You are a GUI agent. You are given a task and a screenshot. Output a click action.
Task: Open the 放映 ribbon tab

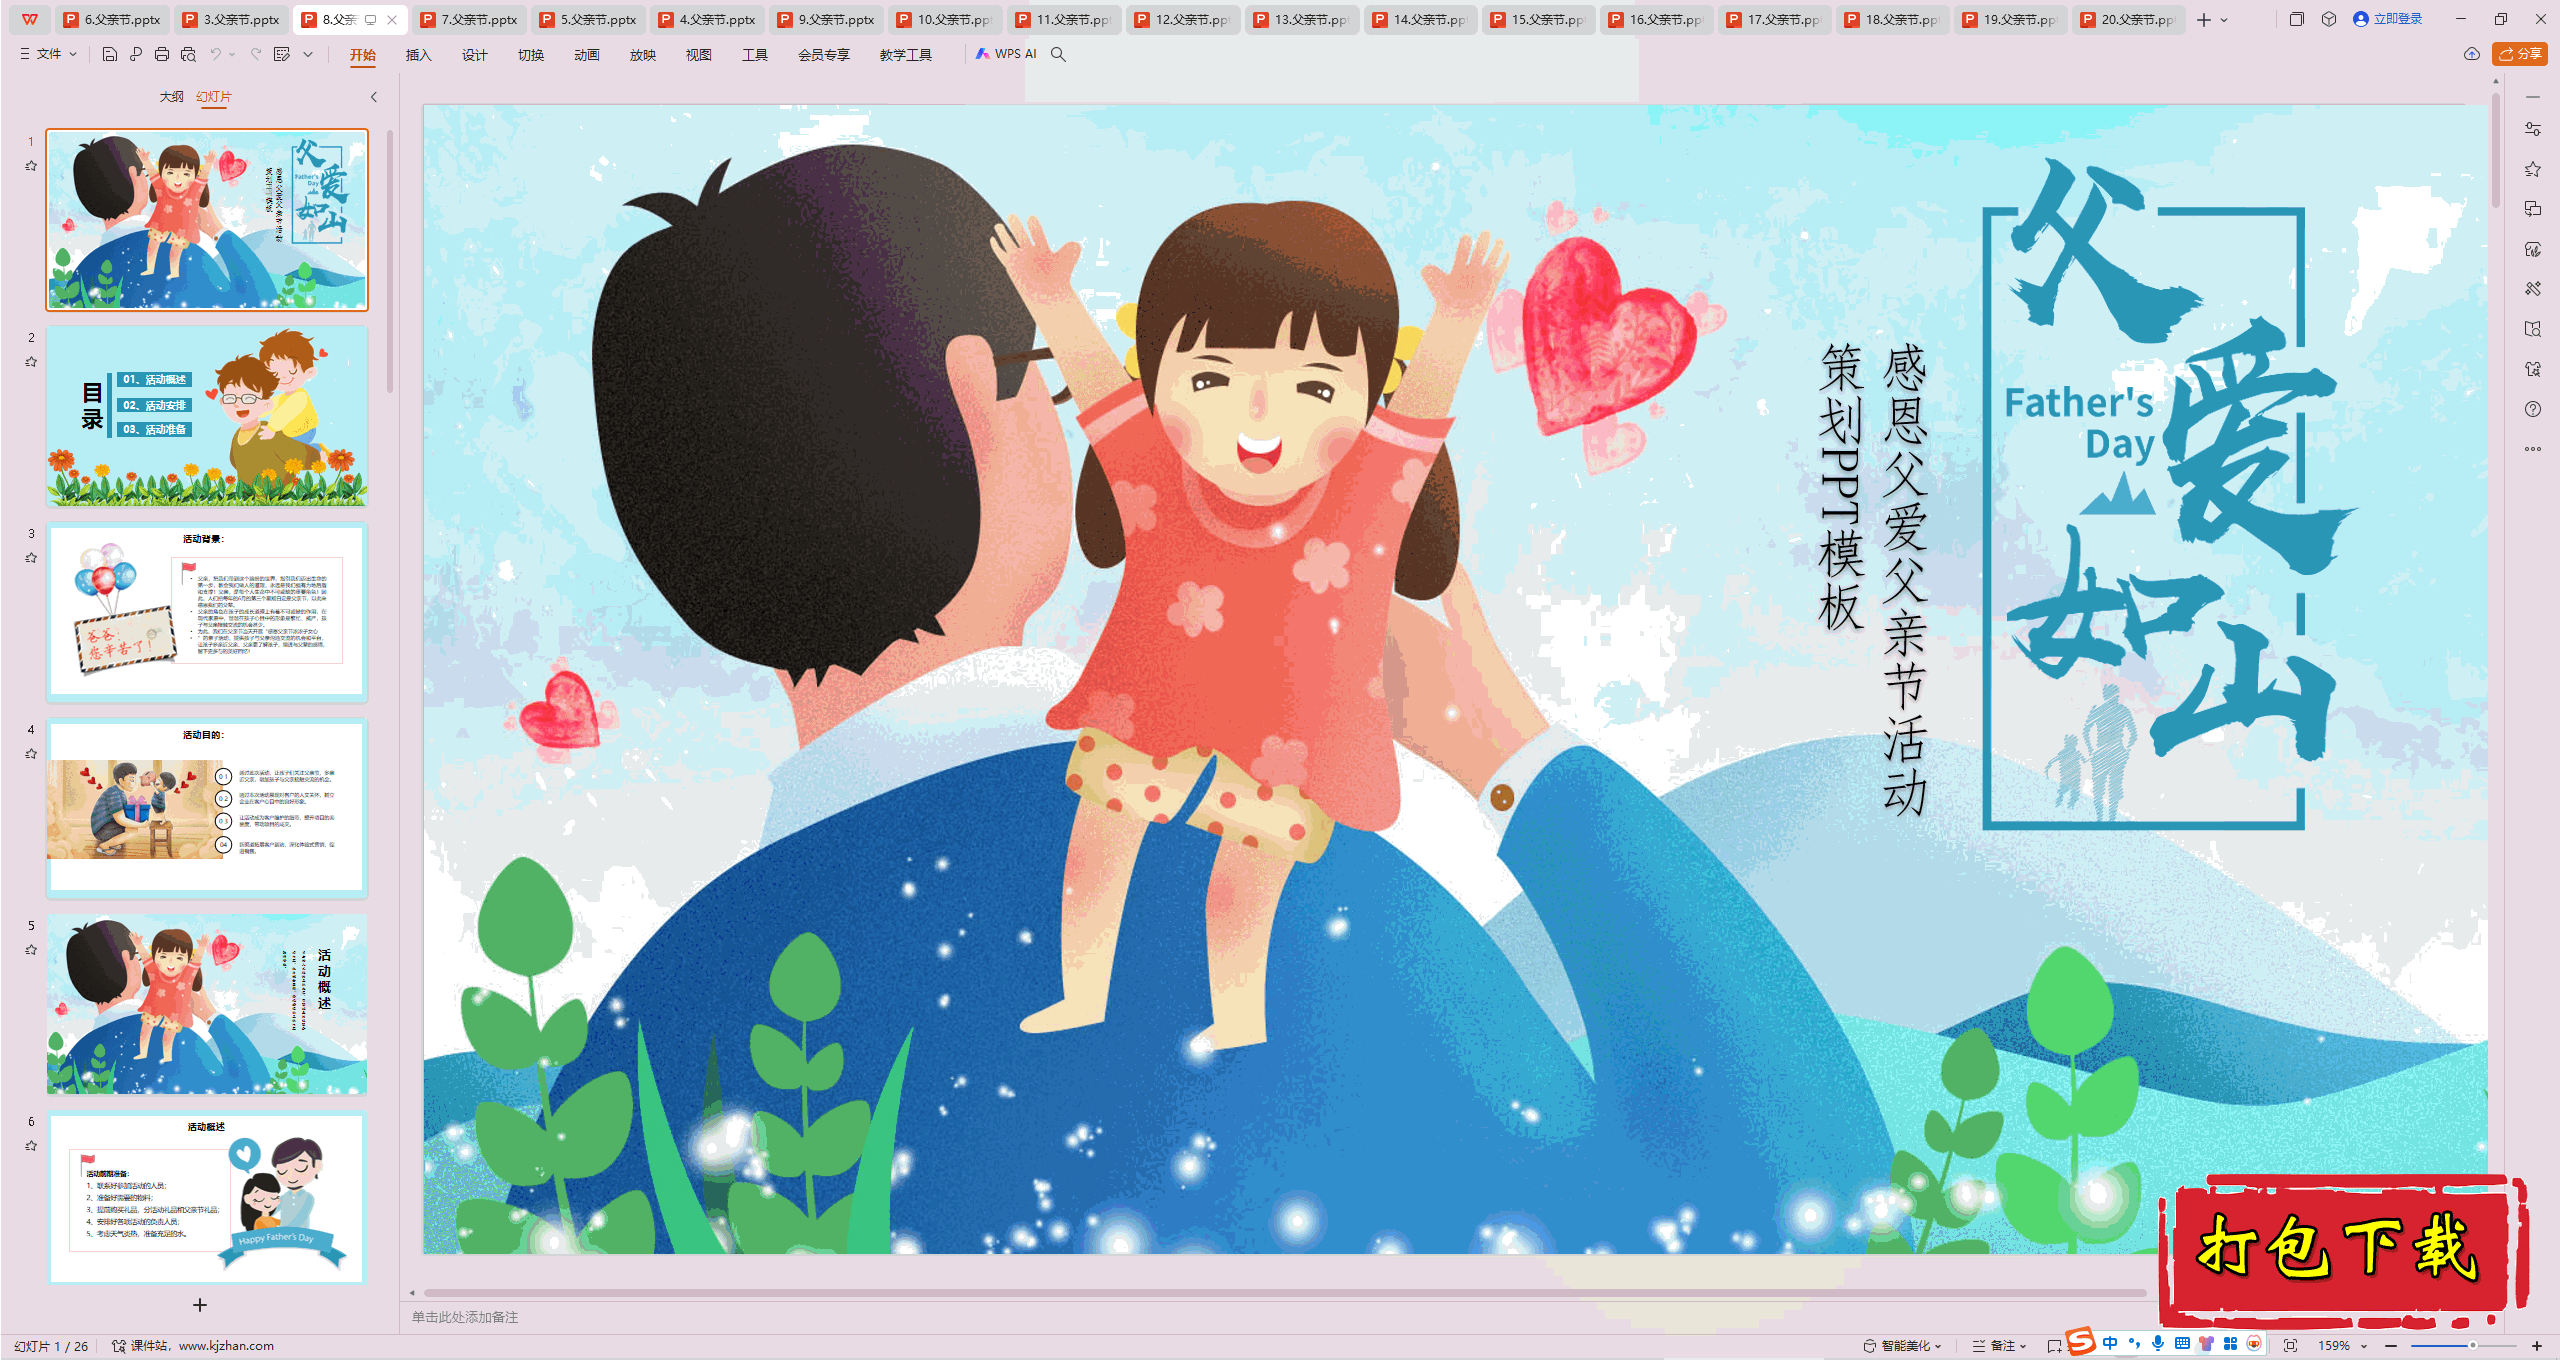(642, 55)
